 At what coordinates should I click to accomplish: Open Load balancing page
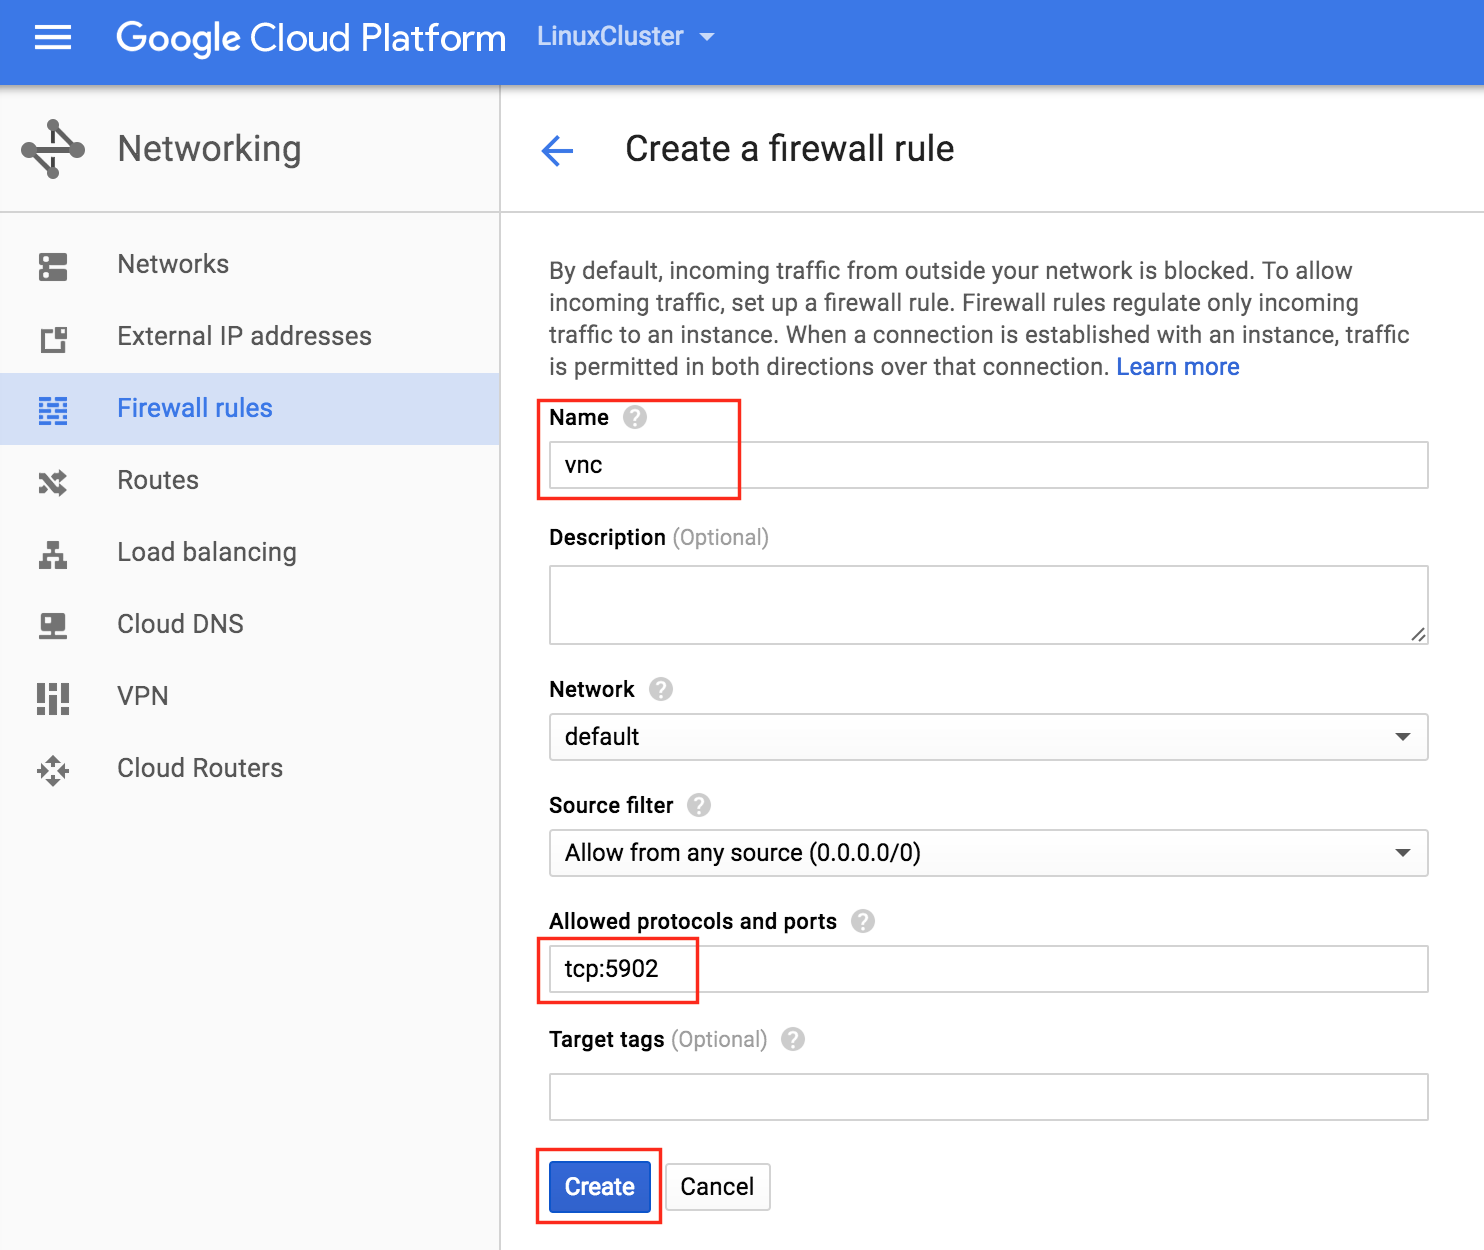[250, 552]
